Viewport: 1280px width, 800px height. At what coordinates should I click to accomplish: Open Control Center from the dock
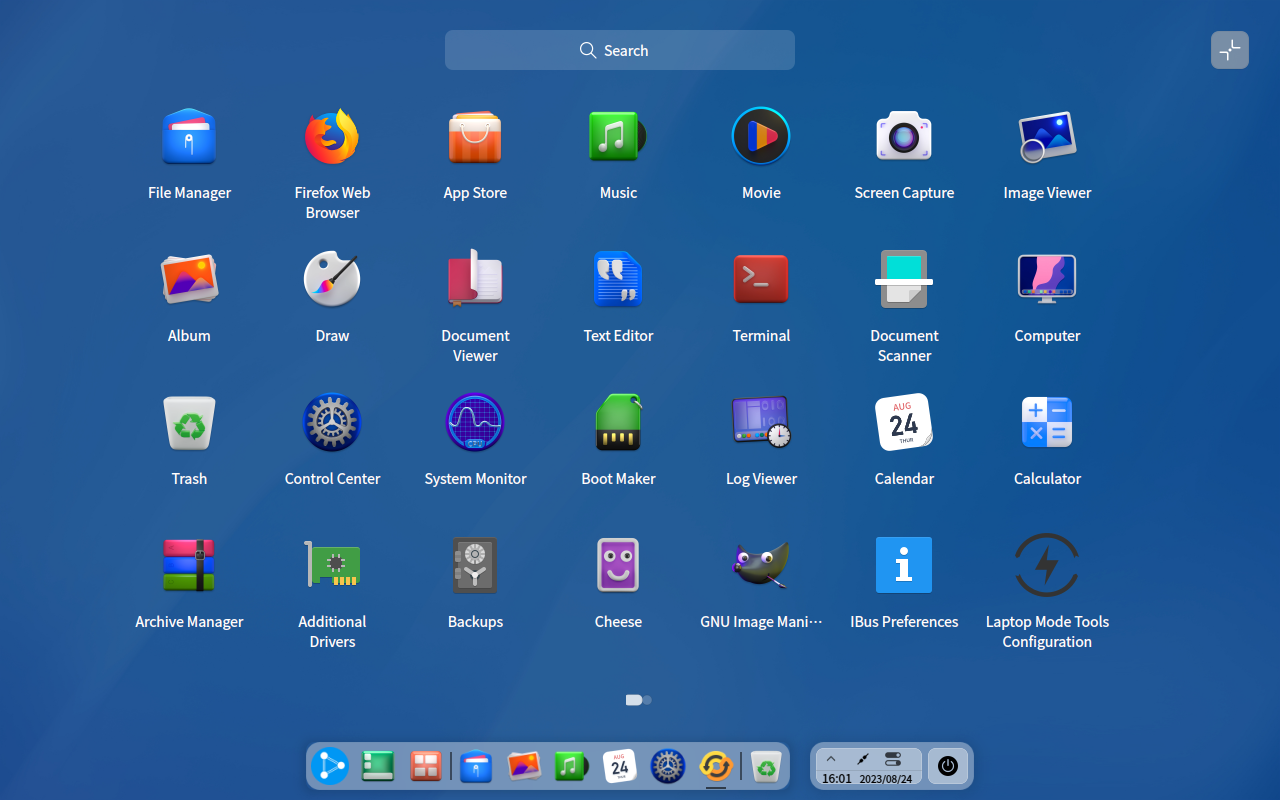coord(667,766)
